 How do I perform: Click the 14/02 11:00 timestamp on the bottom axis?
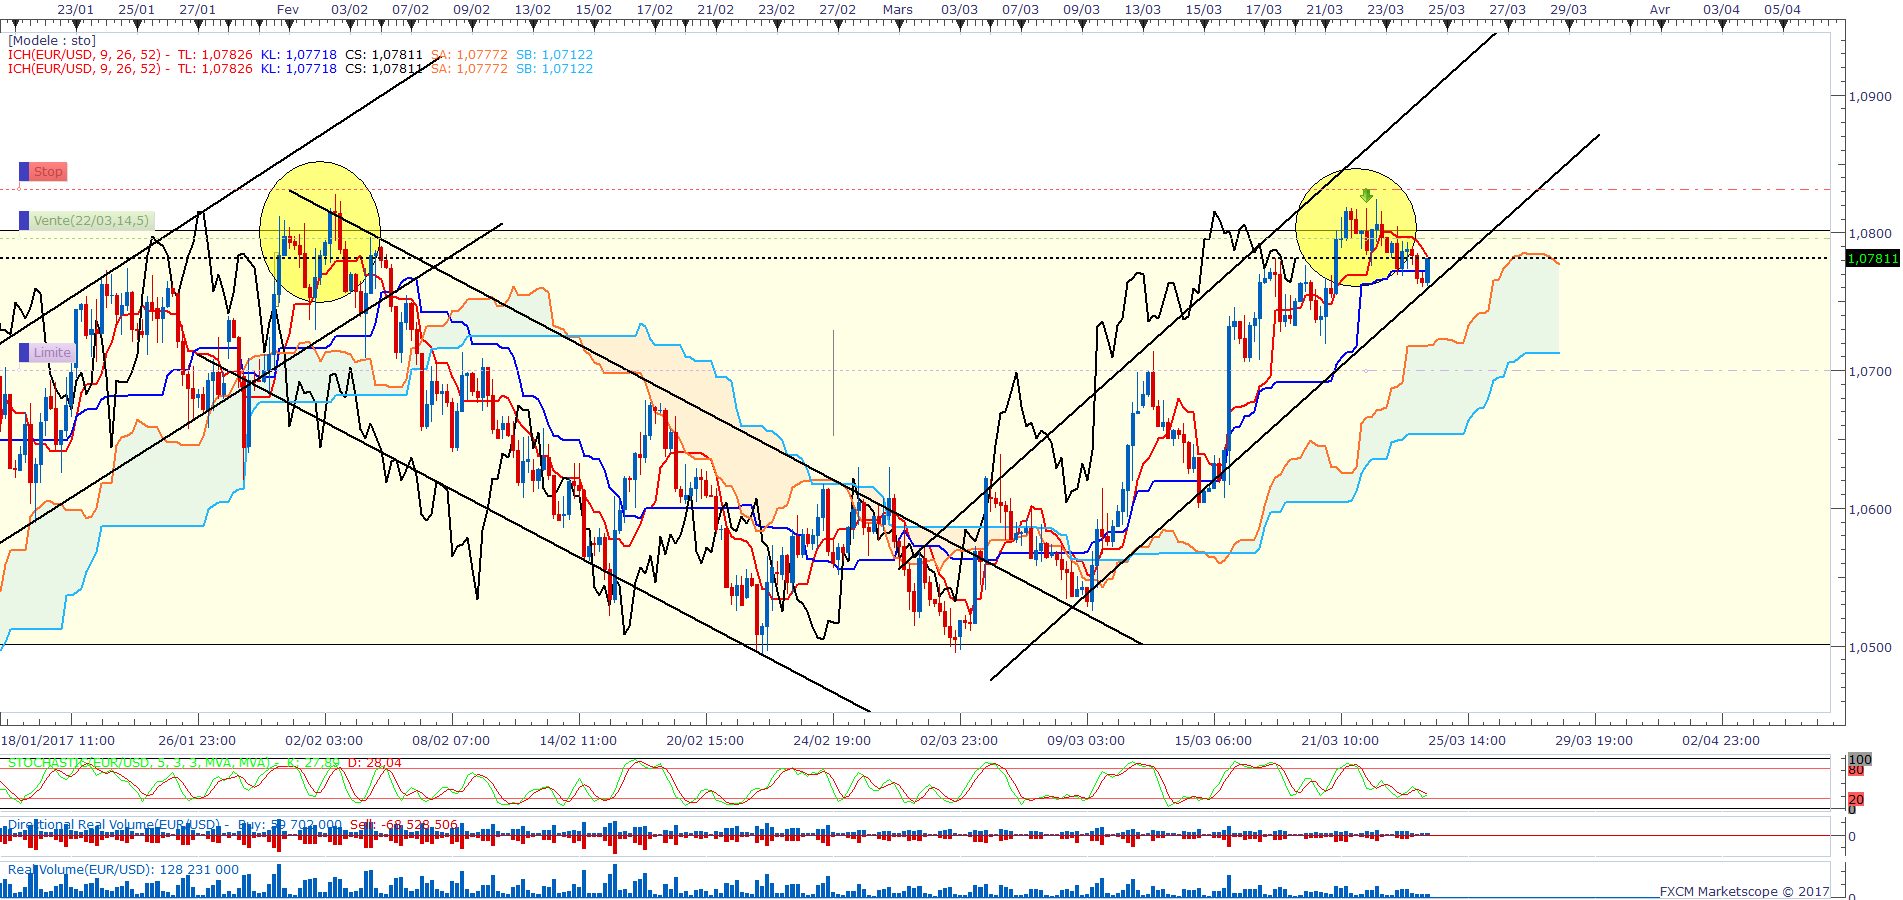click(578, 741)
